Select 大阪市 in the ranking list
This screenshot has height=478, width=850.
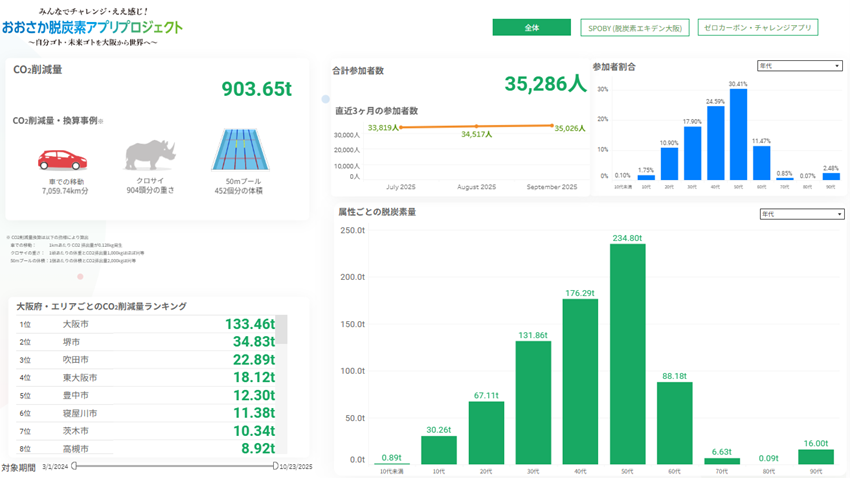point(75,324)
